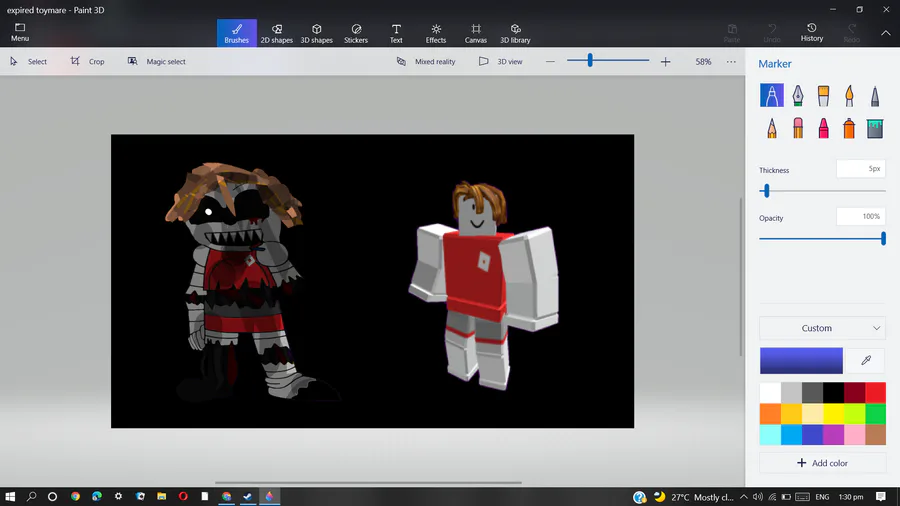The height and width of the screenshot is (506, 900).
Task: Click the Thickness value field
Action: click(861, 169)
